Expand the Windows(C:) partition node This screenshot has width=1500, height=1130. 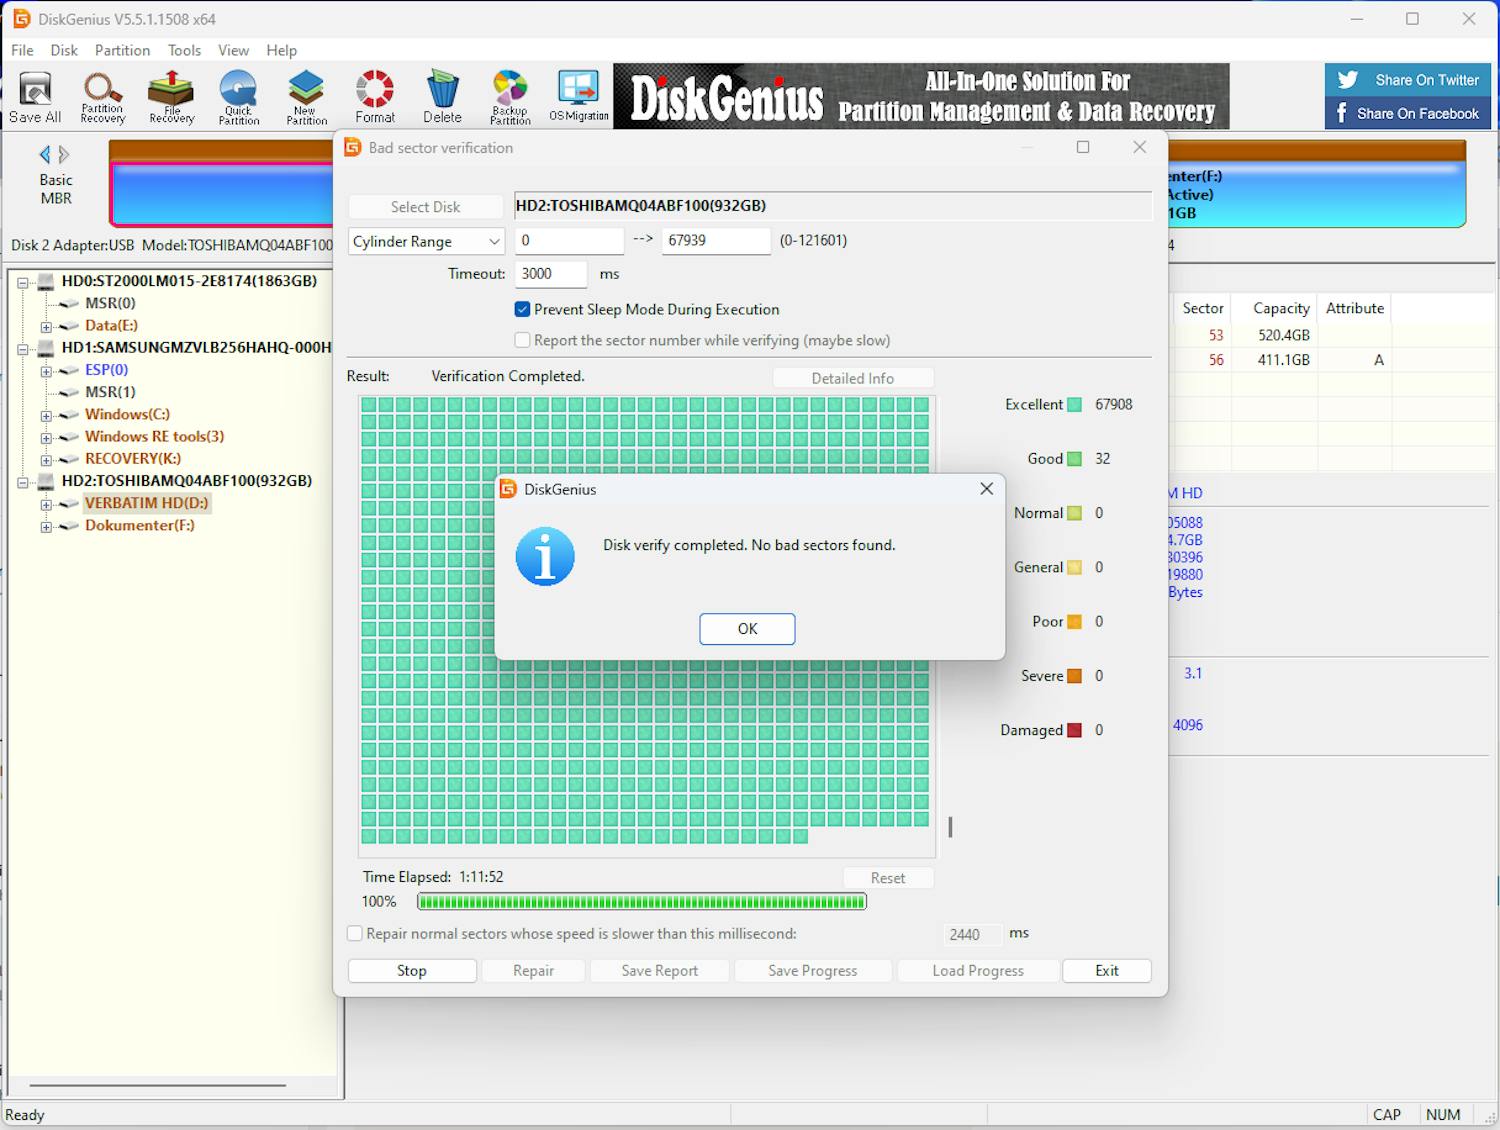pos(46,415)
